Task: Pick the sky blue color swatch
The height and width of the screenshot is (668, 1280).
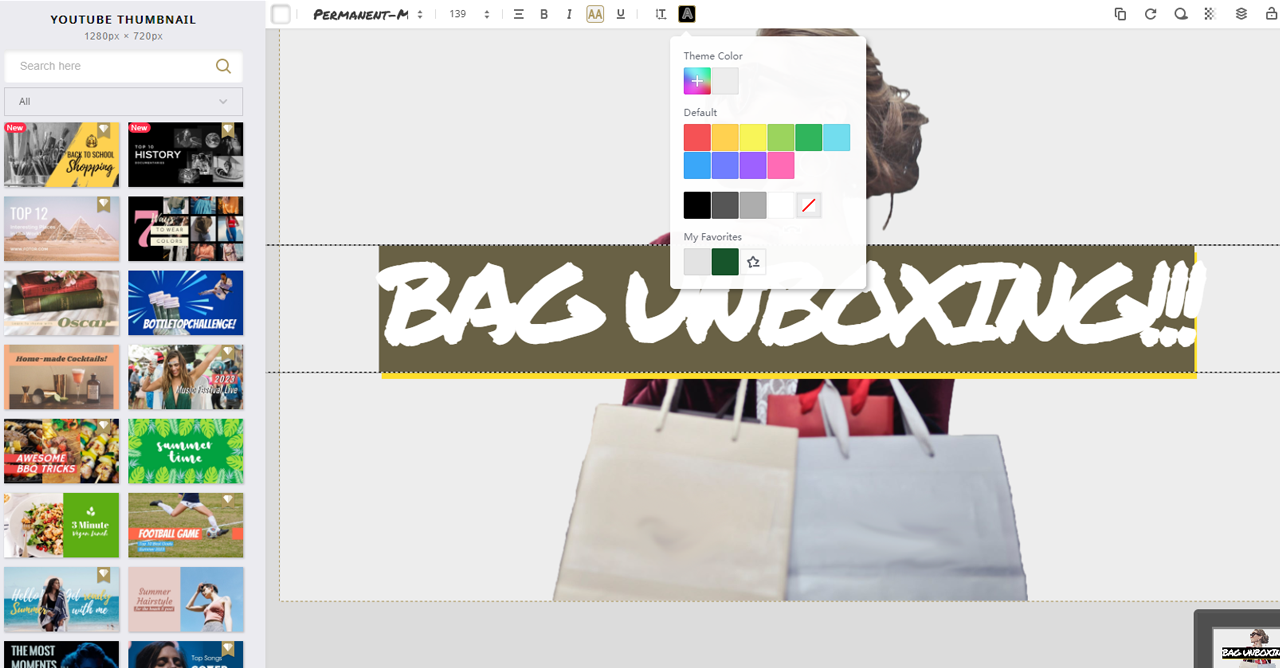Action: click(697, 165)
